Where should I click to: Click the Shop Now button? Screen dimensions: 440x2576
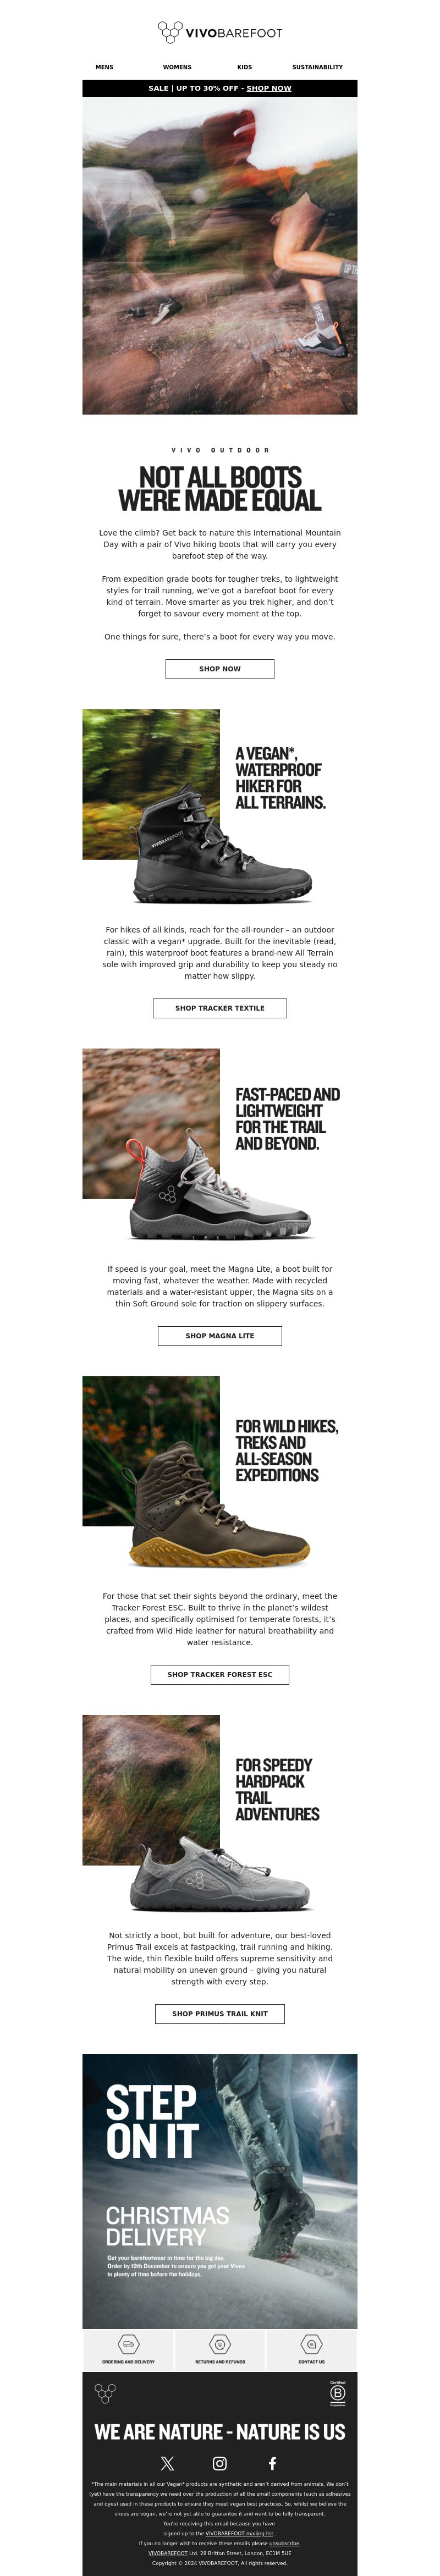point(220,668)
